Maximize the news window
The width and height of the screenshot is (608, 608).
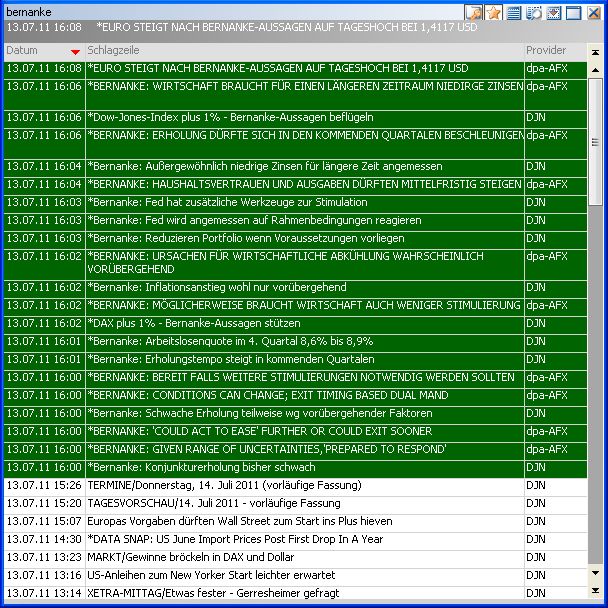pyautogui.click(x=574, y=12)
